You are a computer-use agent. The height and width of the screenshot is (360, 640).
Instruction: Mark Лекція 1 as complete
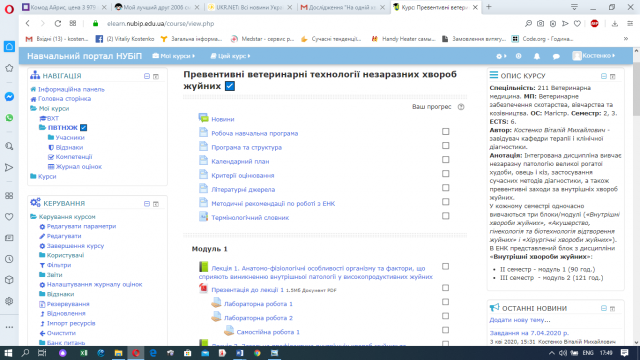[x=446, y=267]
